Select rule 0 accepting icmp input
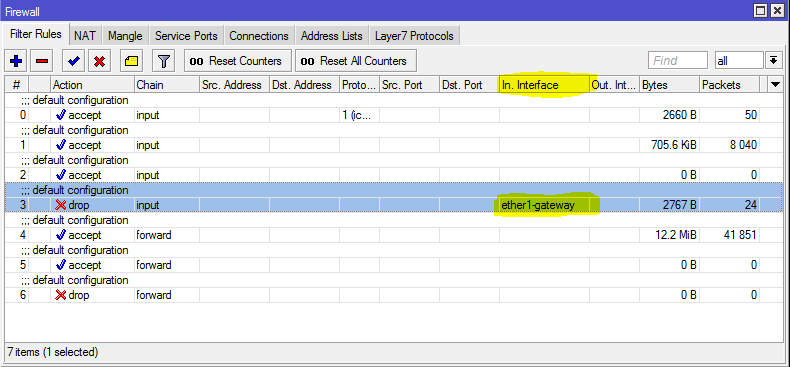This screenshot has height=367, width=790. [393, 115]
